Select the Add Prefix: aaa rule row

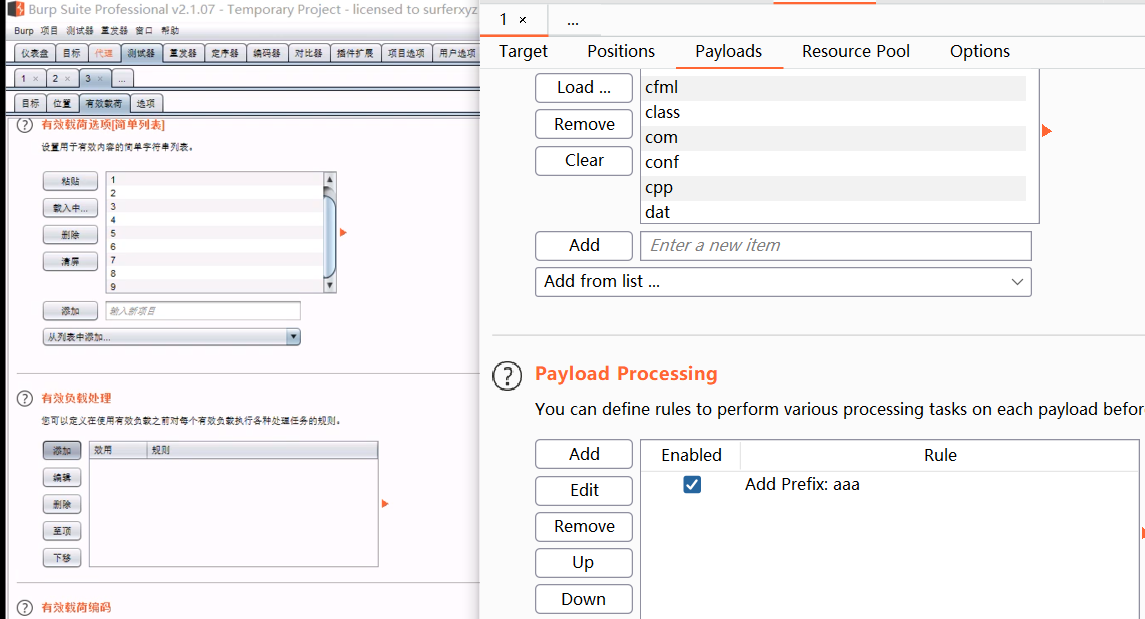[x=889, y=484]
